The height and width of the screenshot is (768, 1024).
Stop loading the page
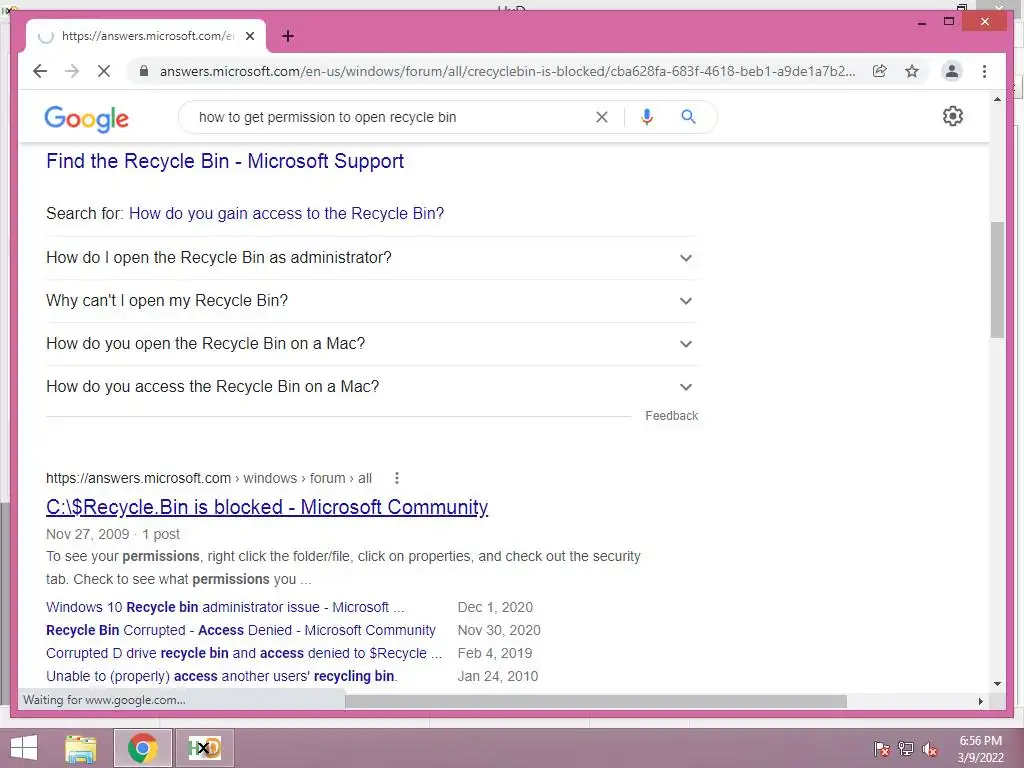point(104,71)
